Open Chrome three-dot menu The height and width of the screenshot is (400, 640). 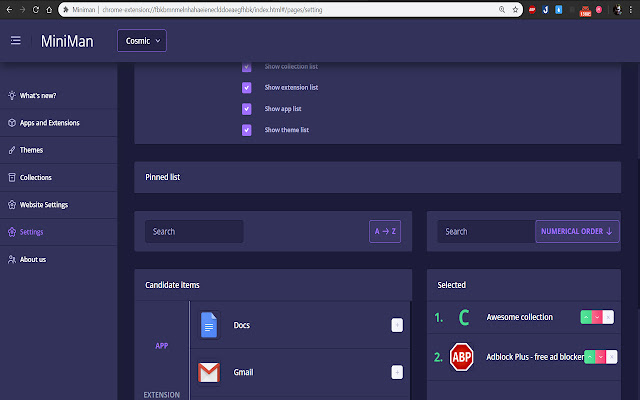tap(631, 9)
